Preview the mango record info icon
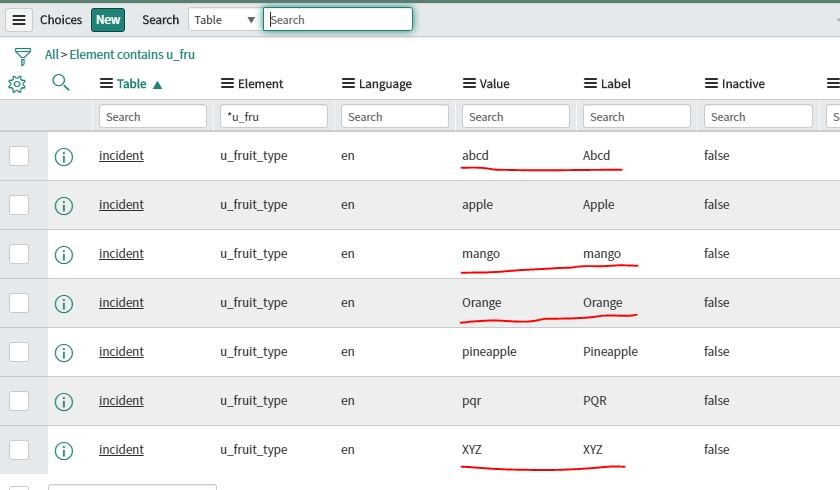Image resolution: width=840 pixels, height=490 pixels. click(64, 255)
